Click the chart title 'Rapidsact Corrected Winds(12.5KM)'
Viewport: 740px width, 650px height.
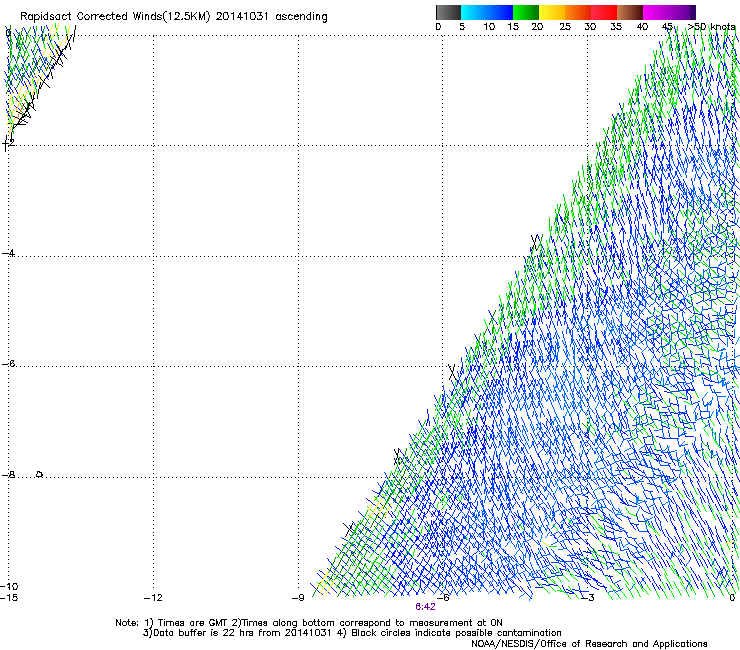[x=115, y=17]
